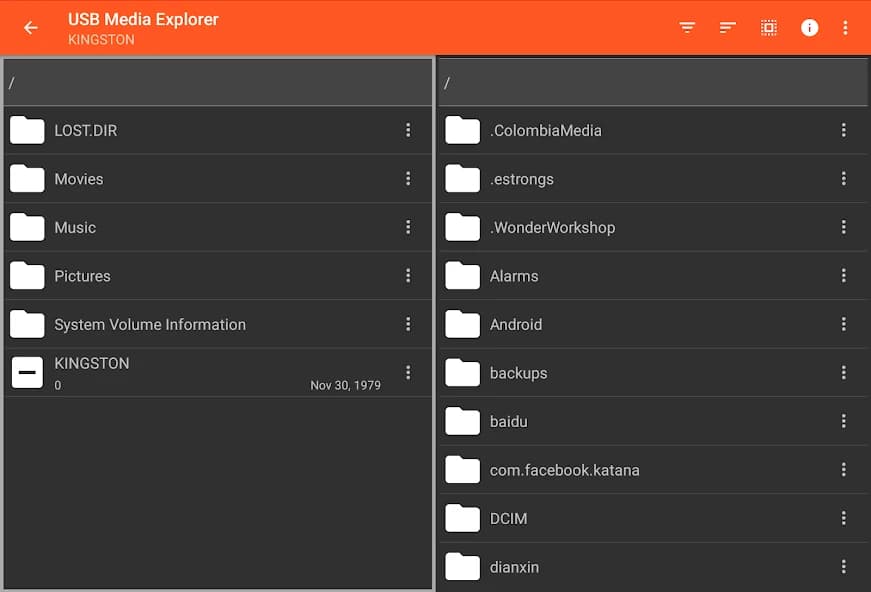871x592 pixels.
Task: Open the filter options icon in toolbar
Action: (x=686, y=27)
